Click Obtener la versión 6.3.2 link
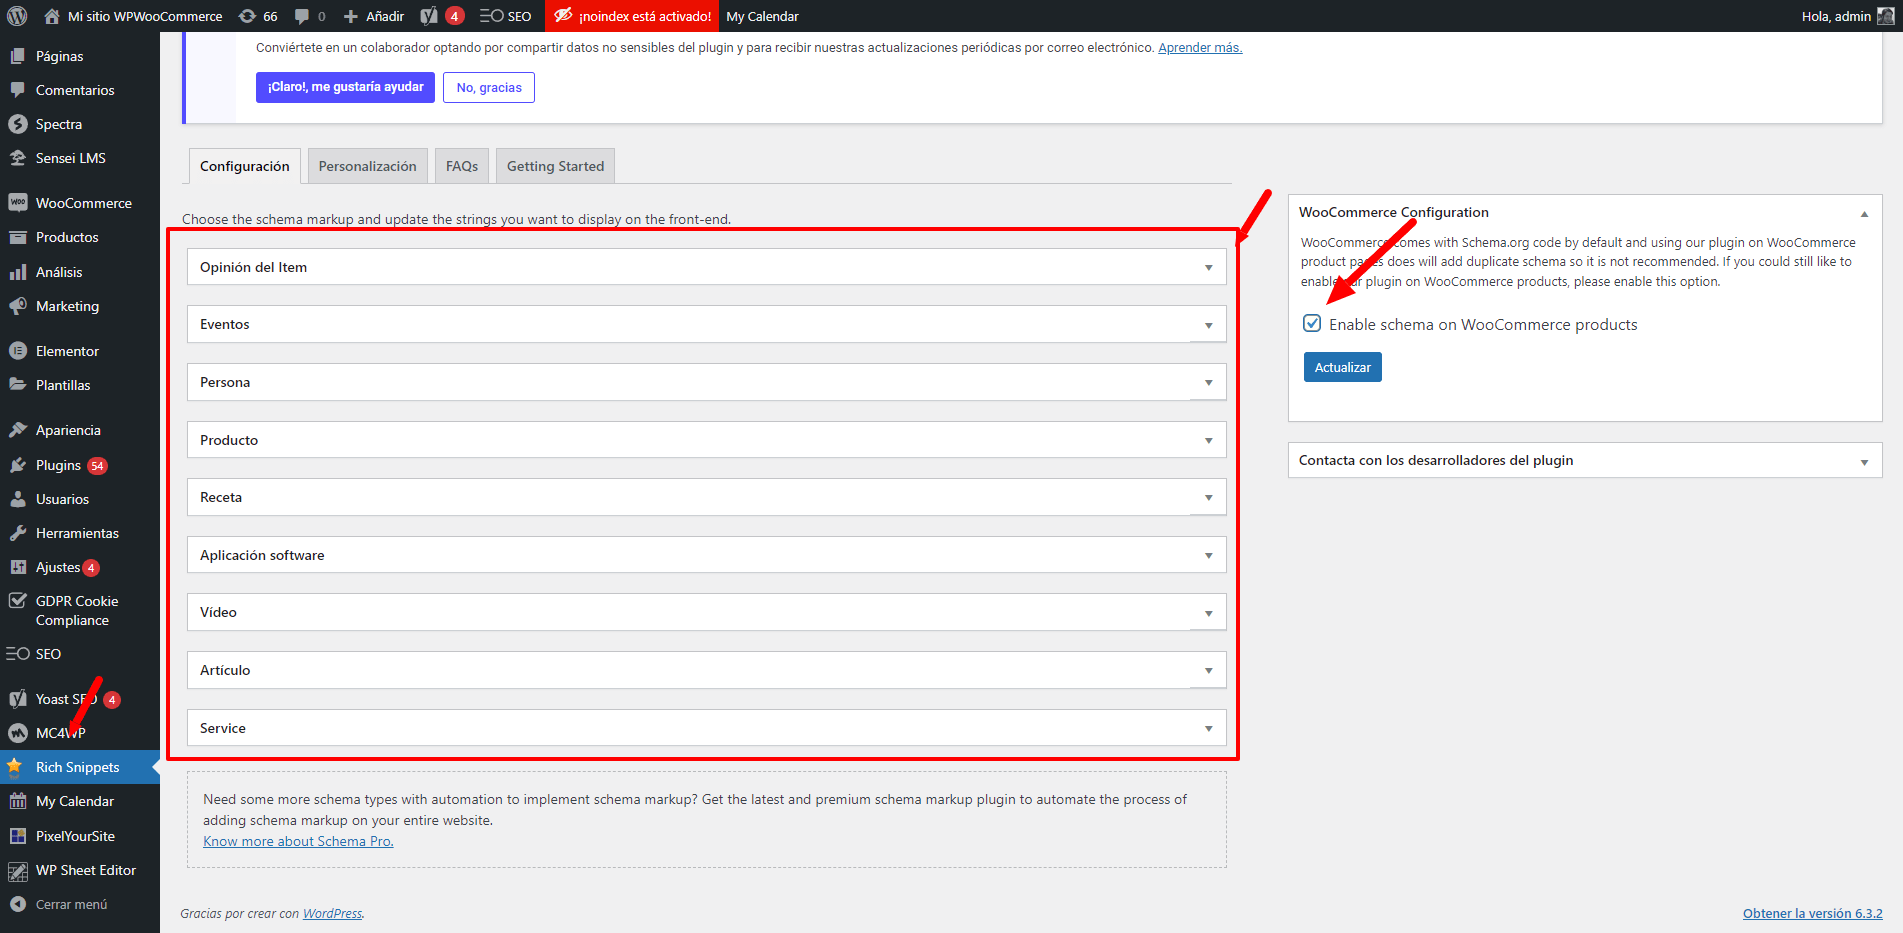1903x933 pixels. click(1812, 913)
